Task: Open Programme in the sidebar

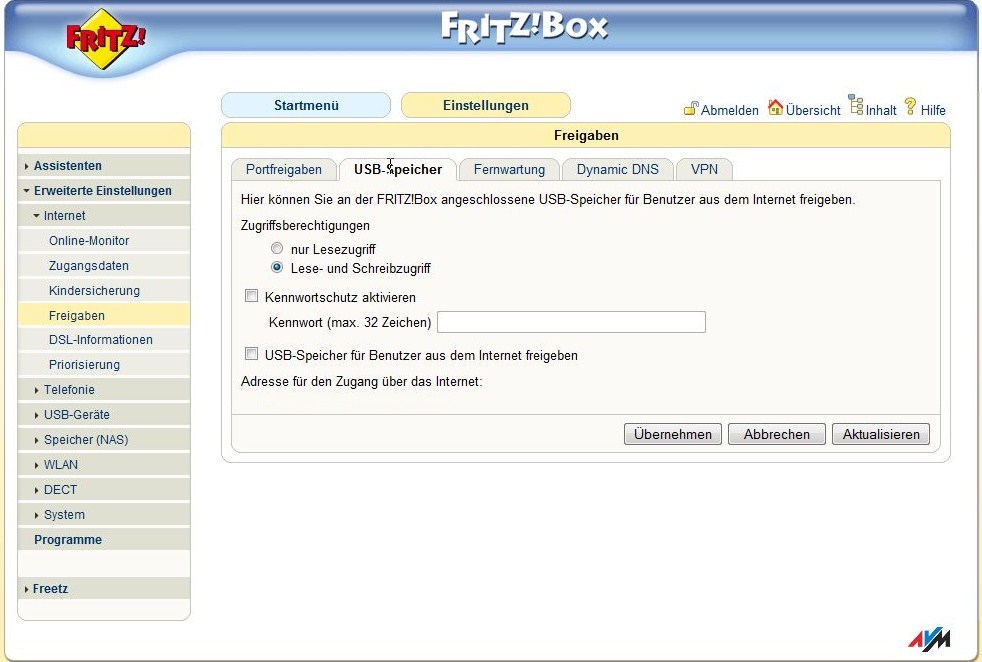Action: pos(104,540)
